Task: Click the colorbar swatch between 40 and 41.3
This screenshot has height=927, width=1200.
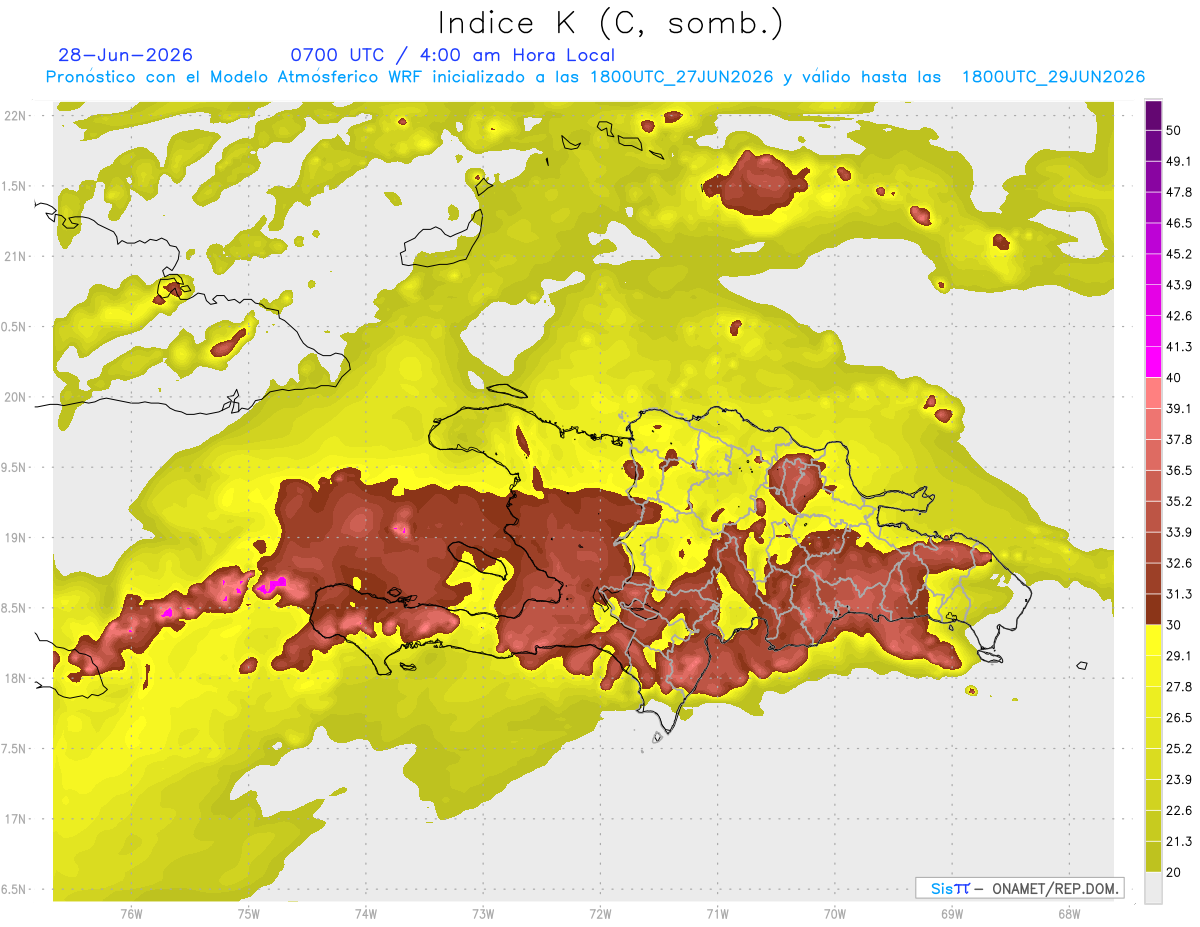Action: 1153,362
